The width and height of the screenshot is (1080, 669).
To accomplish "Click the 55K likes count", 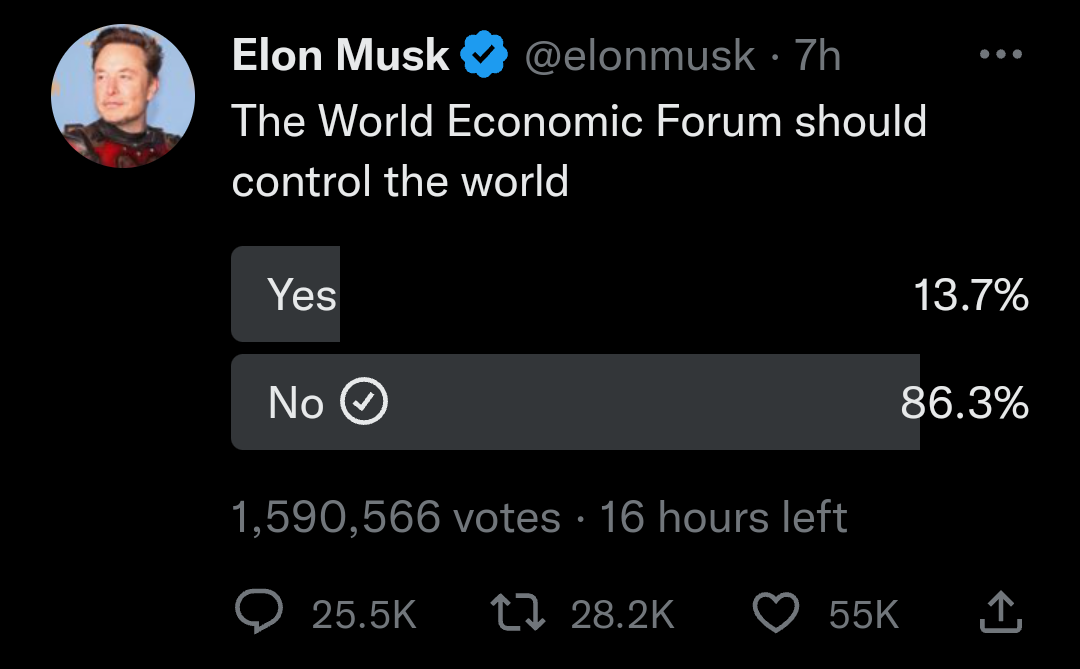I will pyautogui.click(x=864, y=614).
